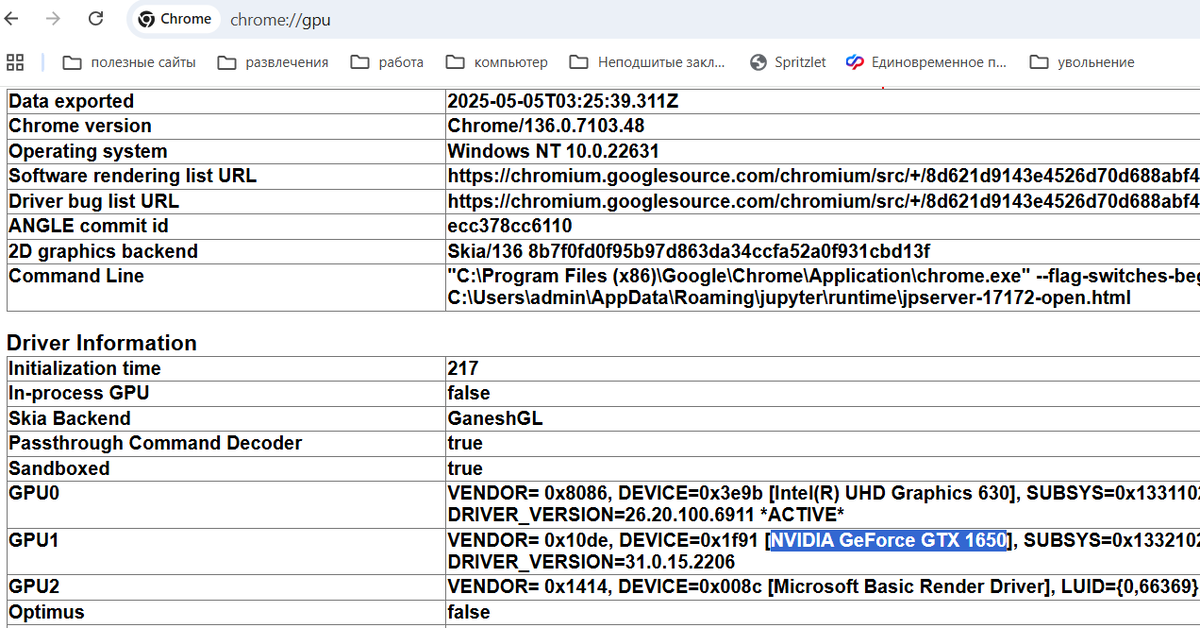Click the Driver bug list URL value
Screen dimensions: 1200x628
(x=823, y=201)
